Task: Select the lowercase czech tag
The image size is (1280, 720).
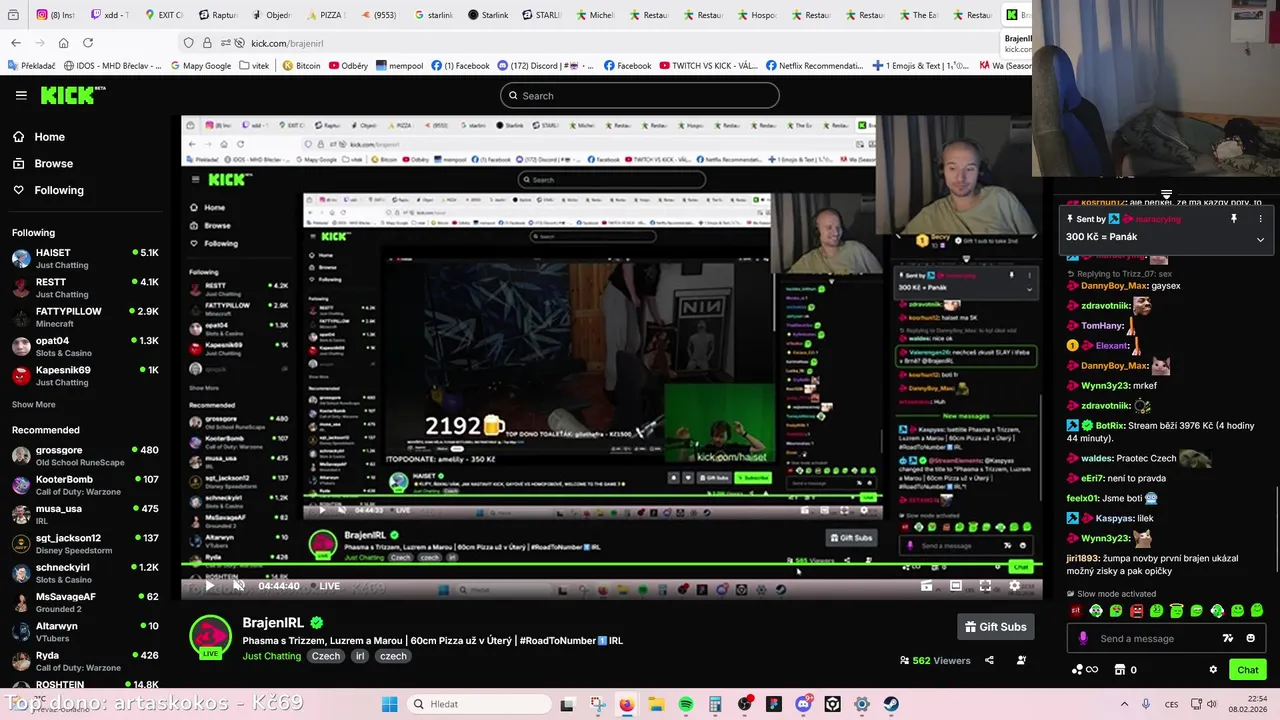Action: [x=393, y=656]
